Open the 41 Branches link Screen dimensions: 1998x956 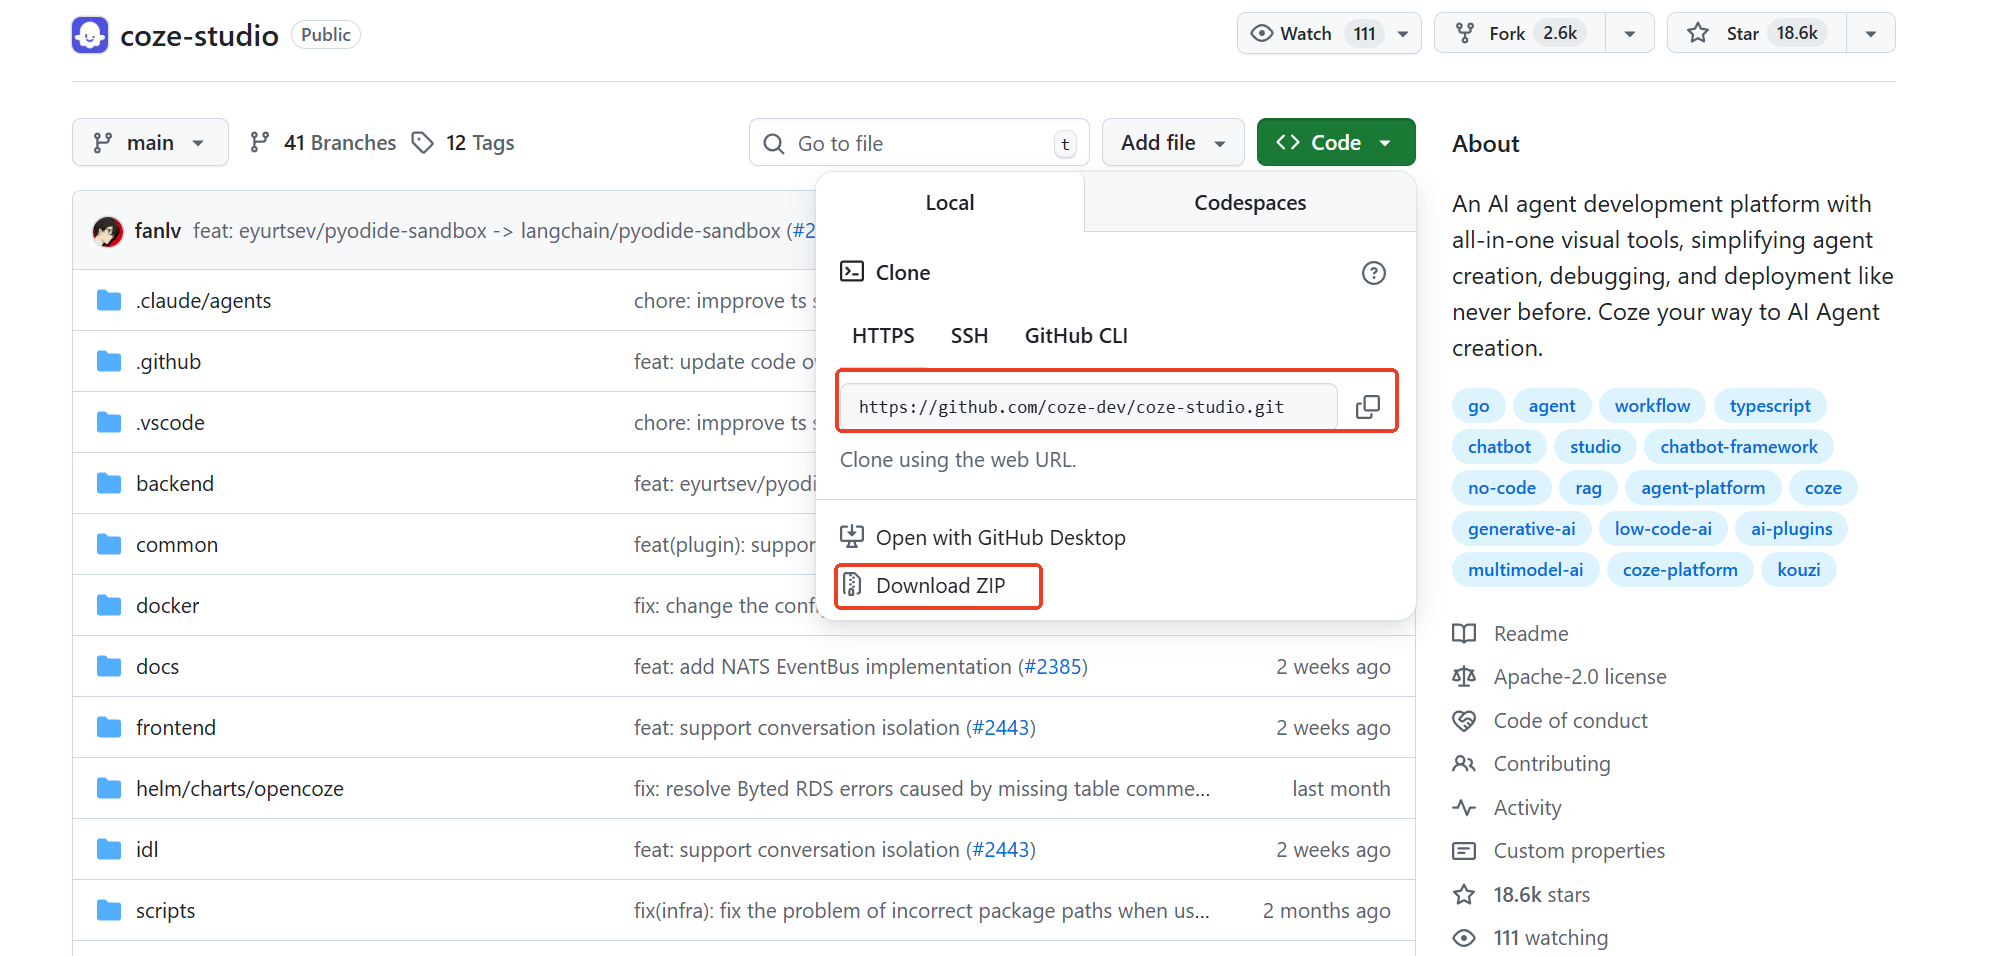(x=339, y=143)
